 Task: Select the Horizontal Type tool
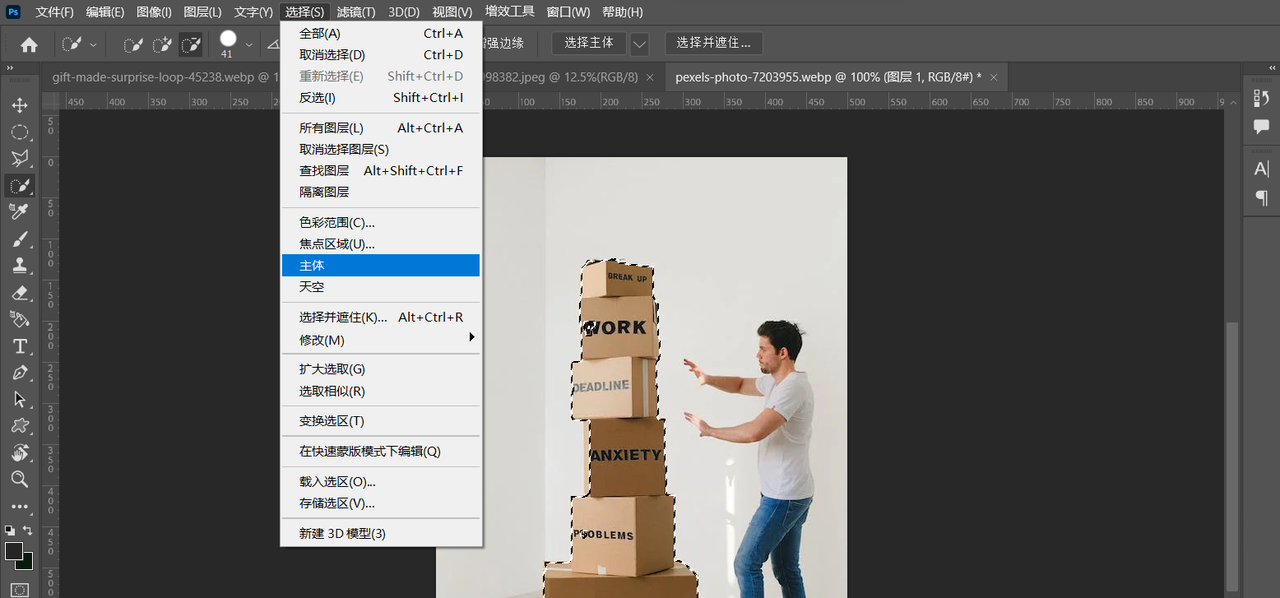click(19, 346)
